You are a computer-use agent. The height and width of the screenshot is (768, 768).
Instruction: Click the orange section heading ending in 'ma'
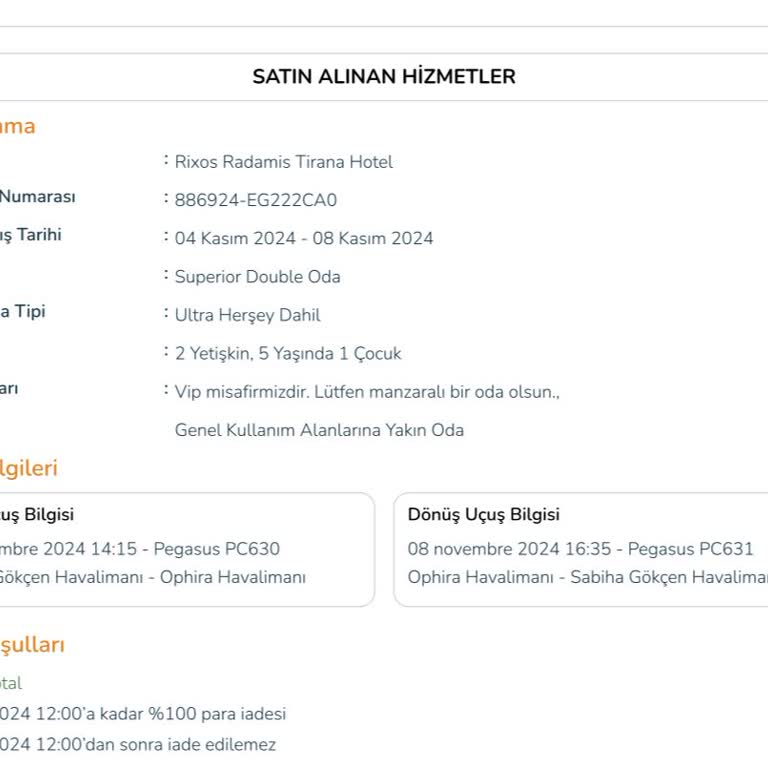tap(18, 126)
